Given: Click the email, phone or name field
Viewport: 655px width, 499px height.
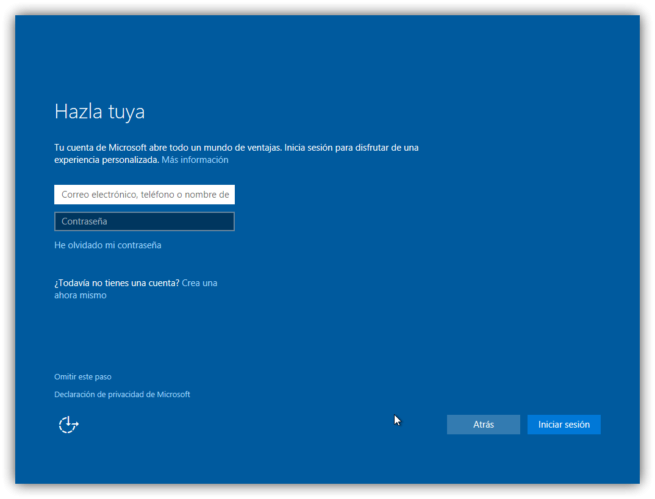Looking at the screenshot, I should point(144,195).
